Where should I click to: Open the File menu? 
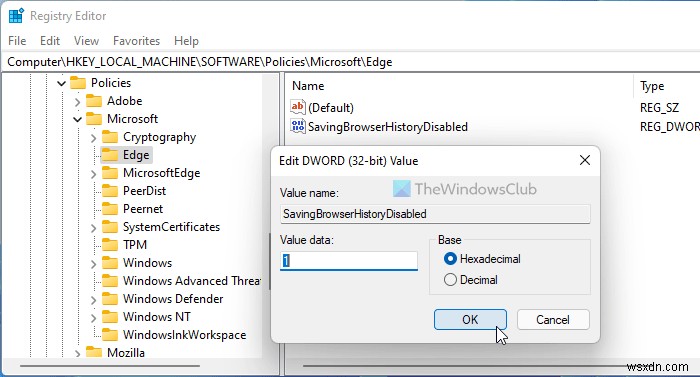17,41
